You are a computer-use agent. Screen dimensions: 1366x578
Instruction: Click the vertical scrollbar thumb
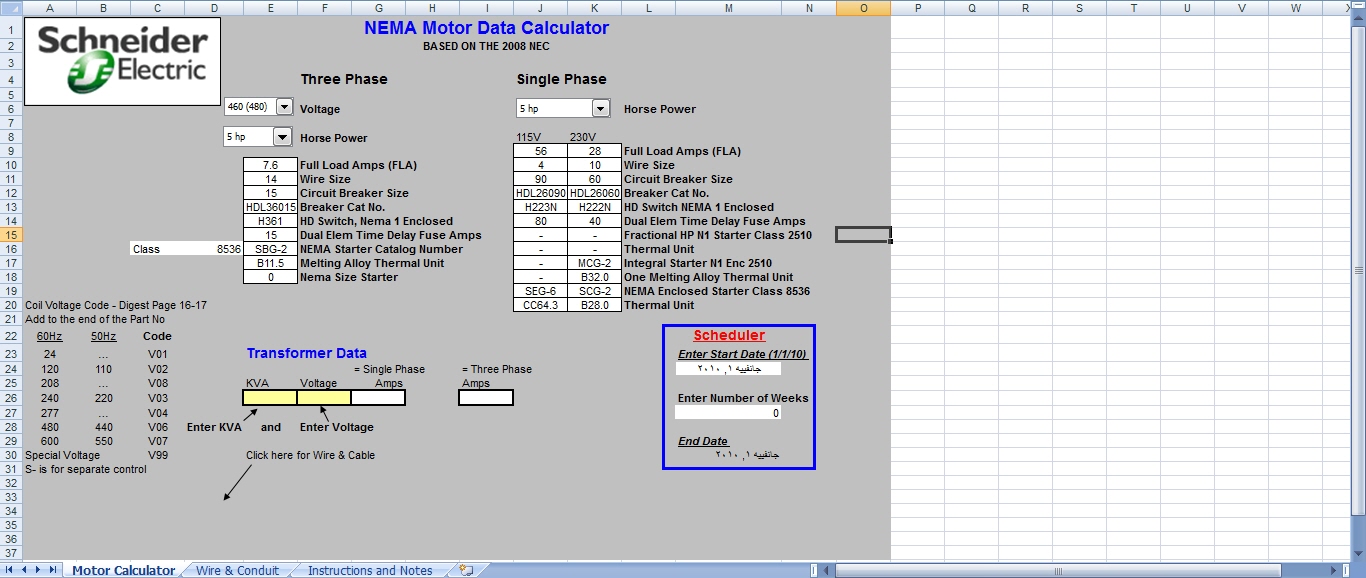(1357, 270)
